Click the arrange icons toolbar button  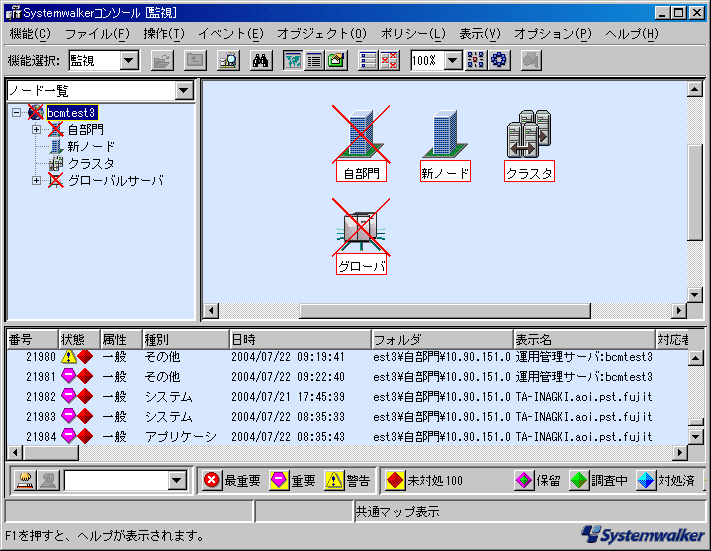[475, 60]
